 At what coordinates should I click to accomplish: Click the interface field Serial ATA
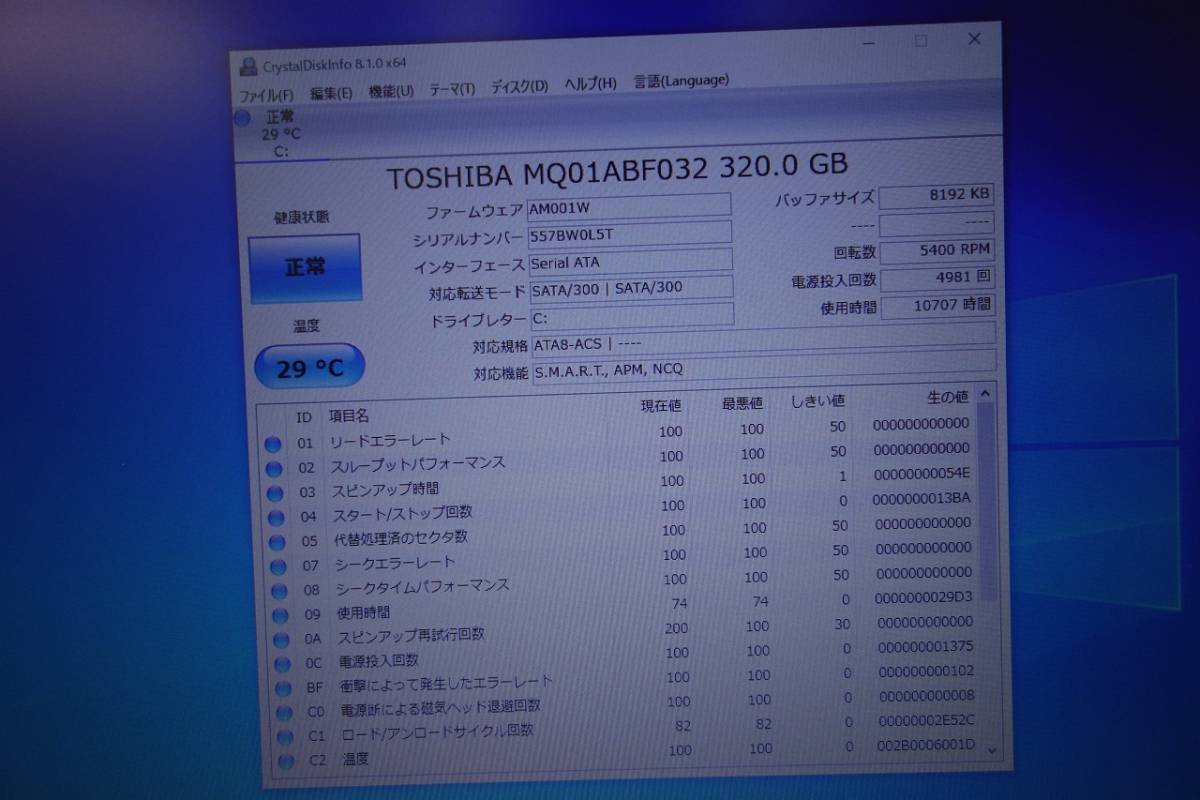point(630,262)
